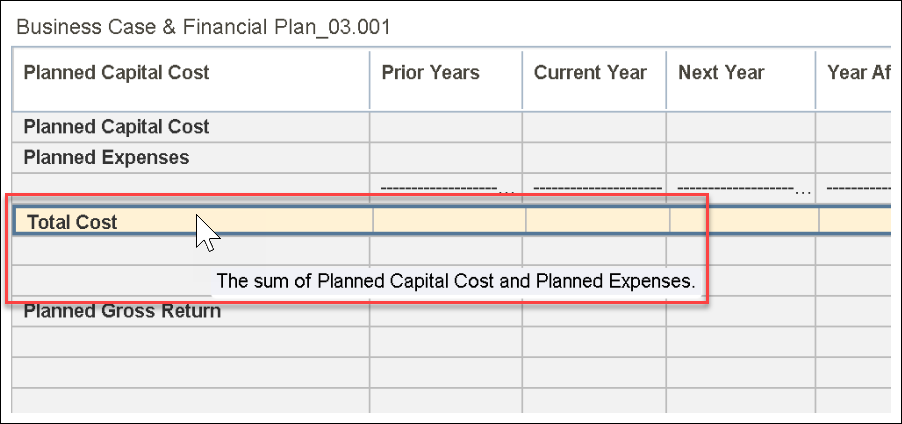
Task: Select Planned Expenses Prior Years cell
Action: 445,157
